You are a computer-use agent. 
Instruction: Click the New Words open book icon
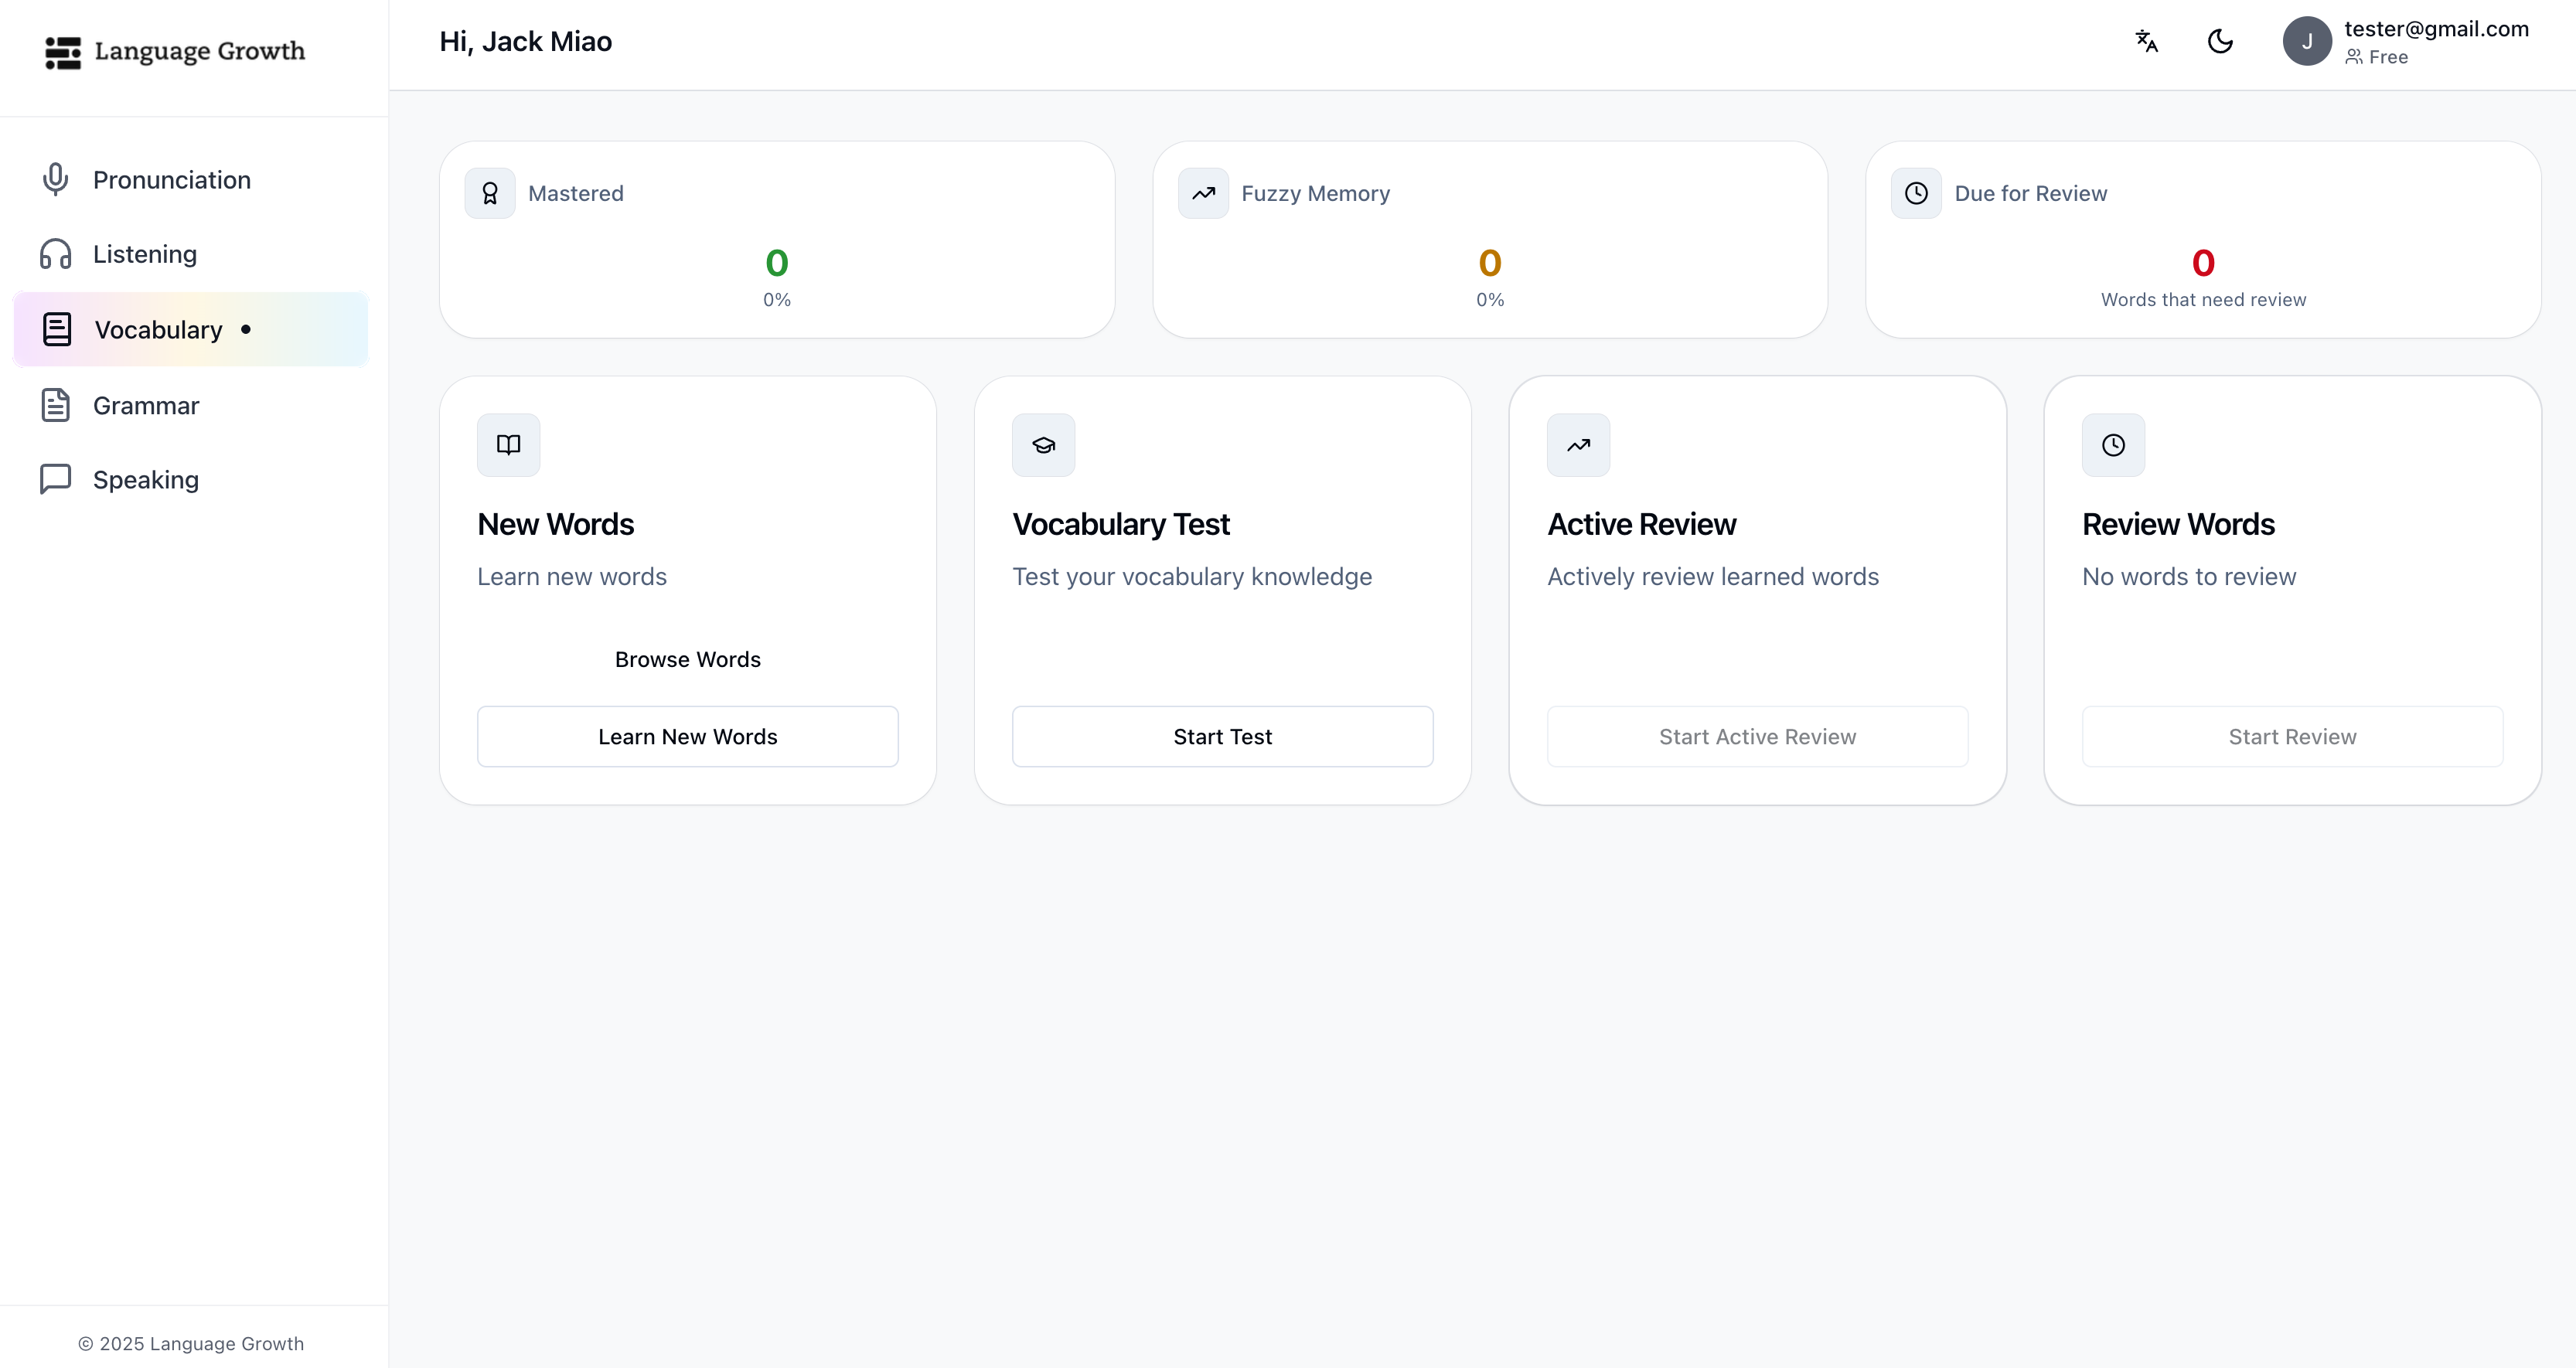pyautogui.click(x=508, y=445)
